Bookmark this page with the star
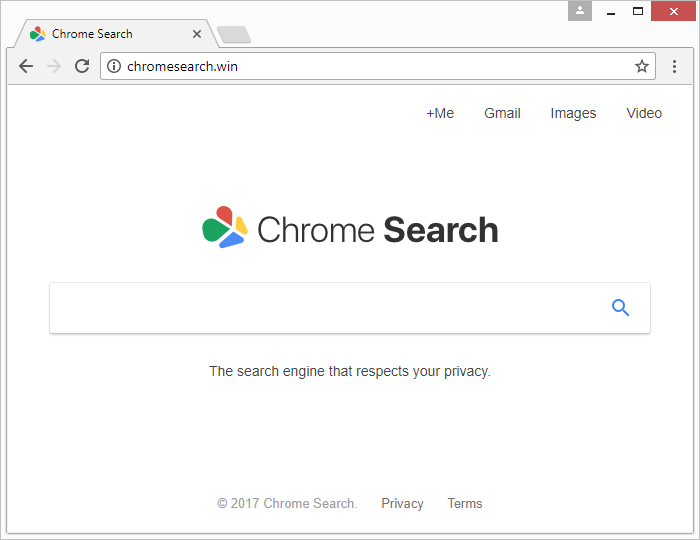Image resolution: width=700 pixels, height=540 pixels. [641, 67]
